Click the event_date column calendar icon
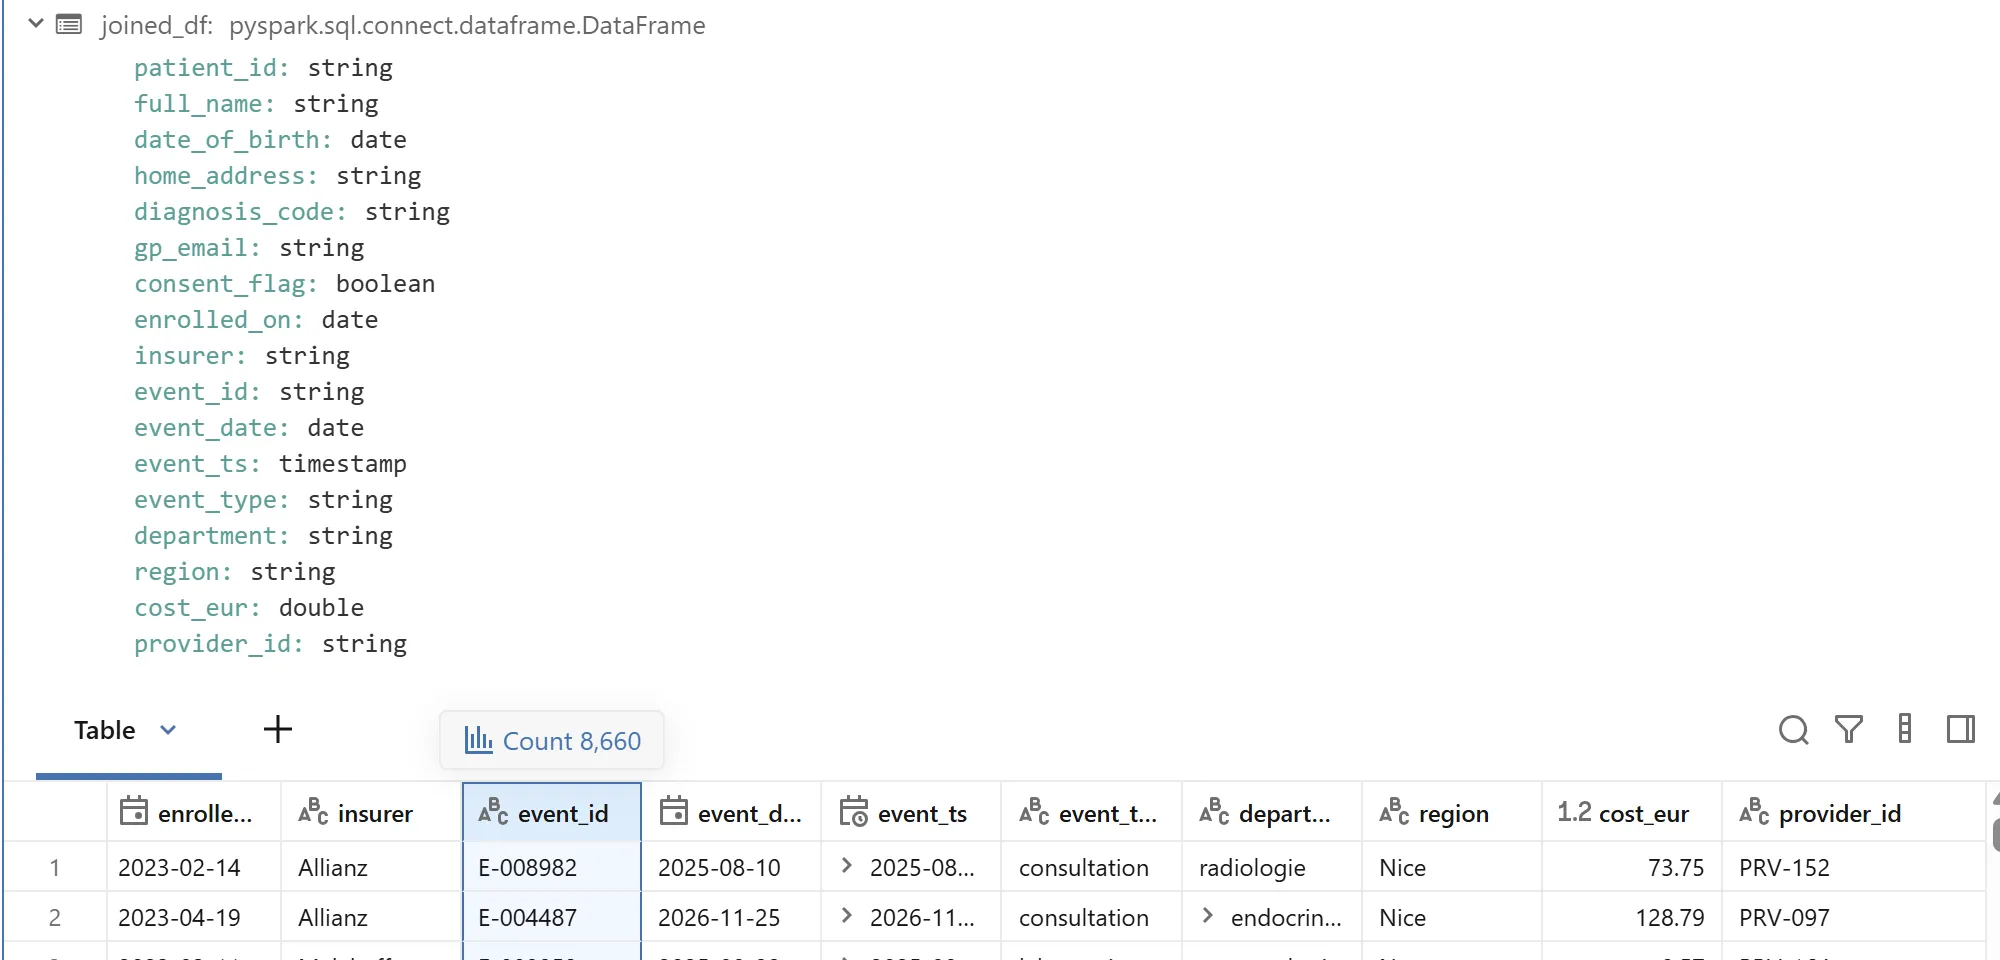Viewport: 2000px width, 960px height. (x=674, y=811)
